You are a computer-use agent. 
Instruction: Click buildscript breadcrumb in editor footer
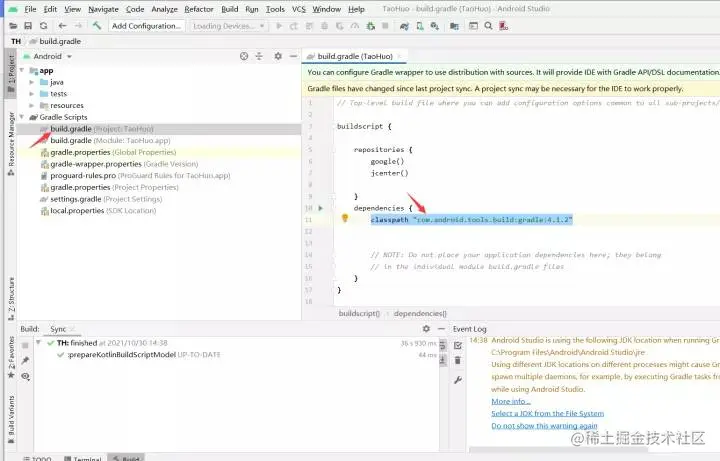pos(359,313)
